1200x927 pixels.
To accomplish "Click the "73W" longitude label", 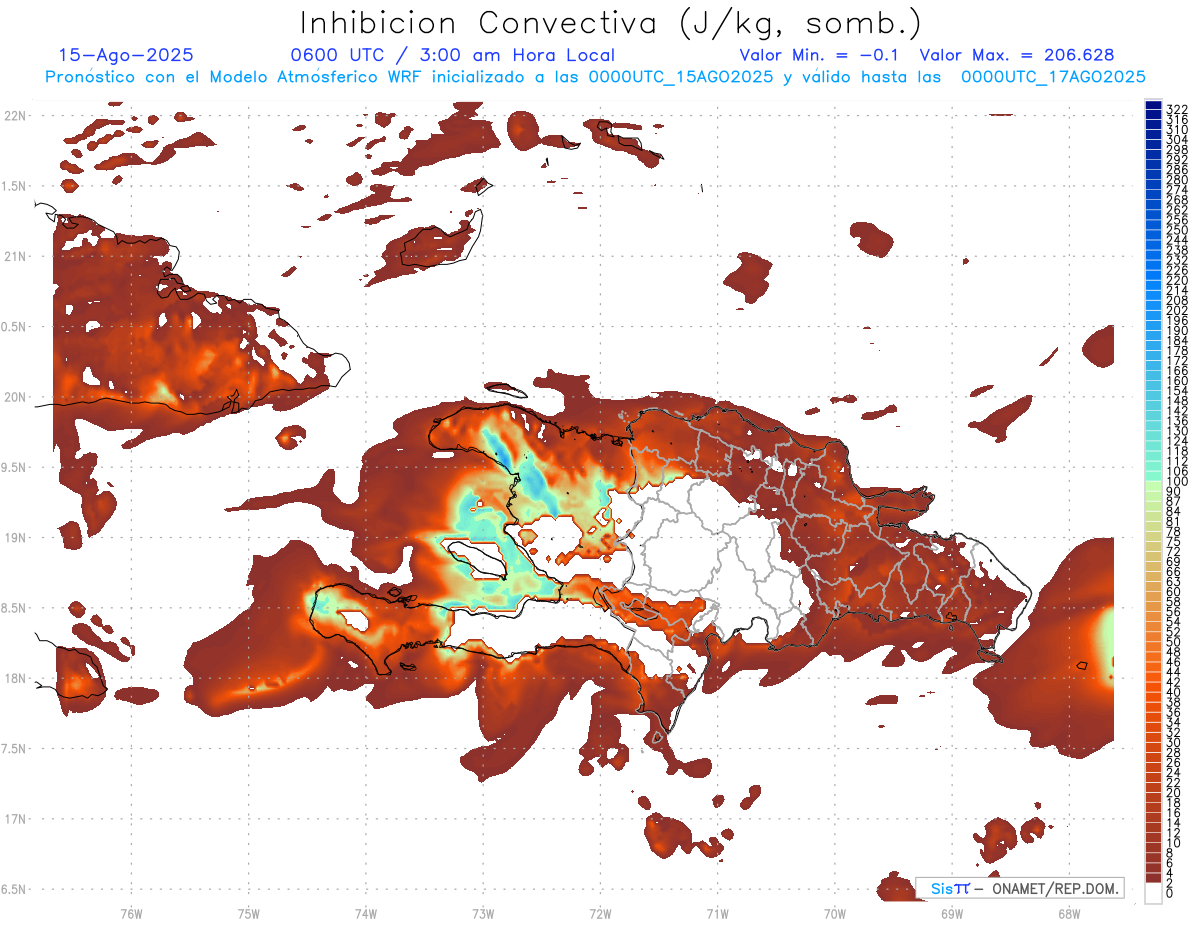I will [x=483, y=913].
